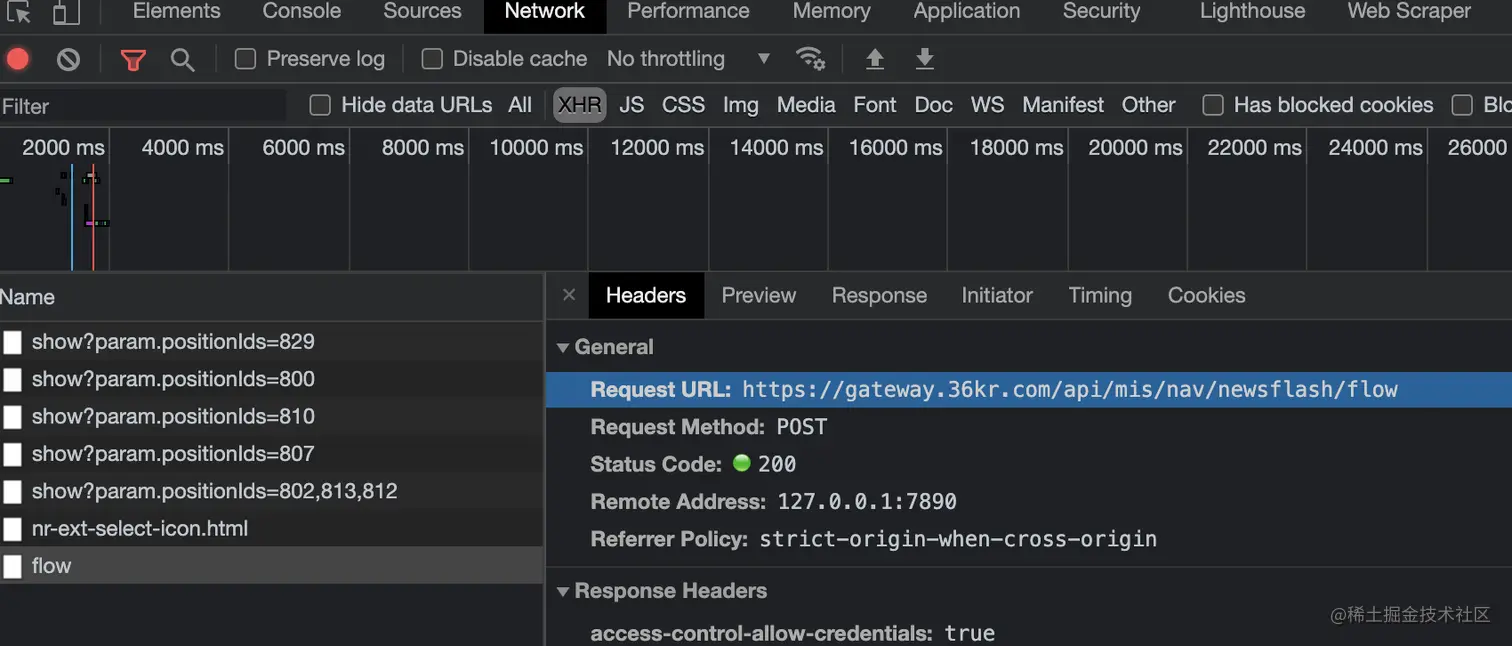Open the Preview detail tab
The height and width of the screenshot is (646, 1512).
pyautogui.click(x=758, y=295)
